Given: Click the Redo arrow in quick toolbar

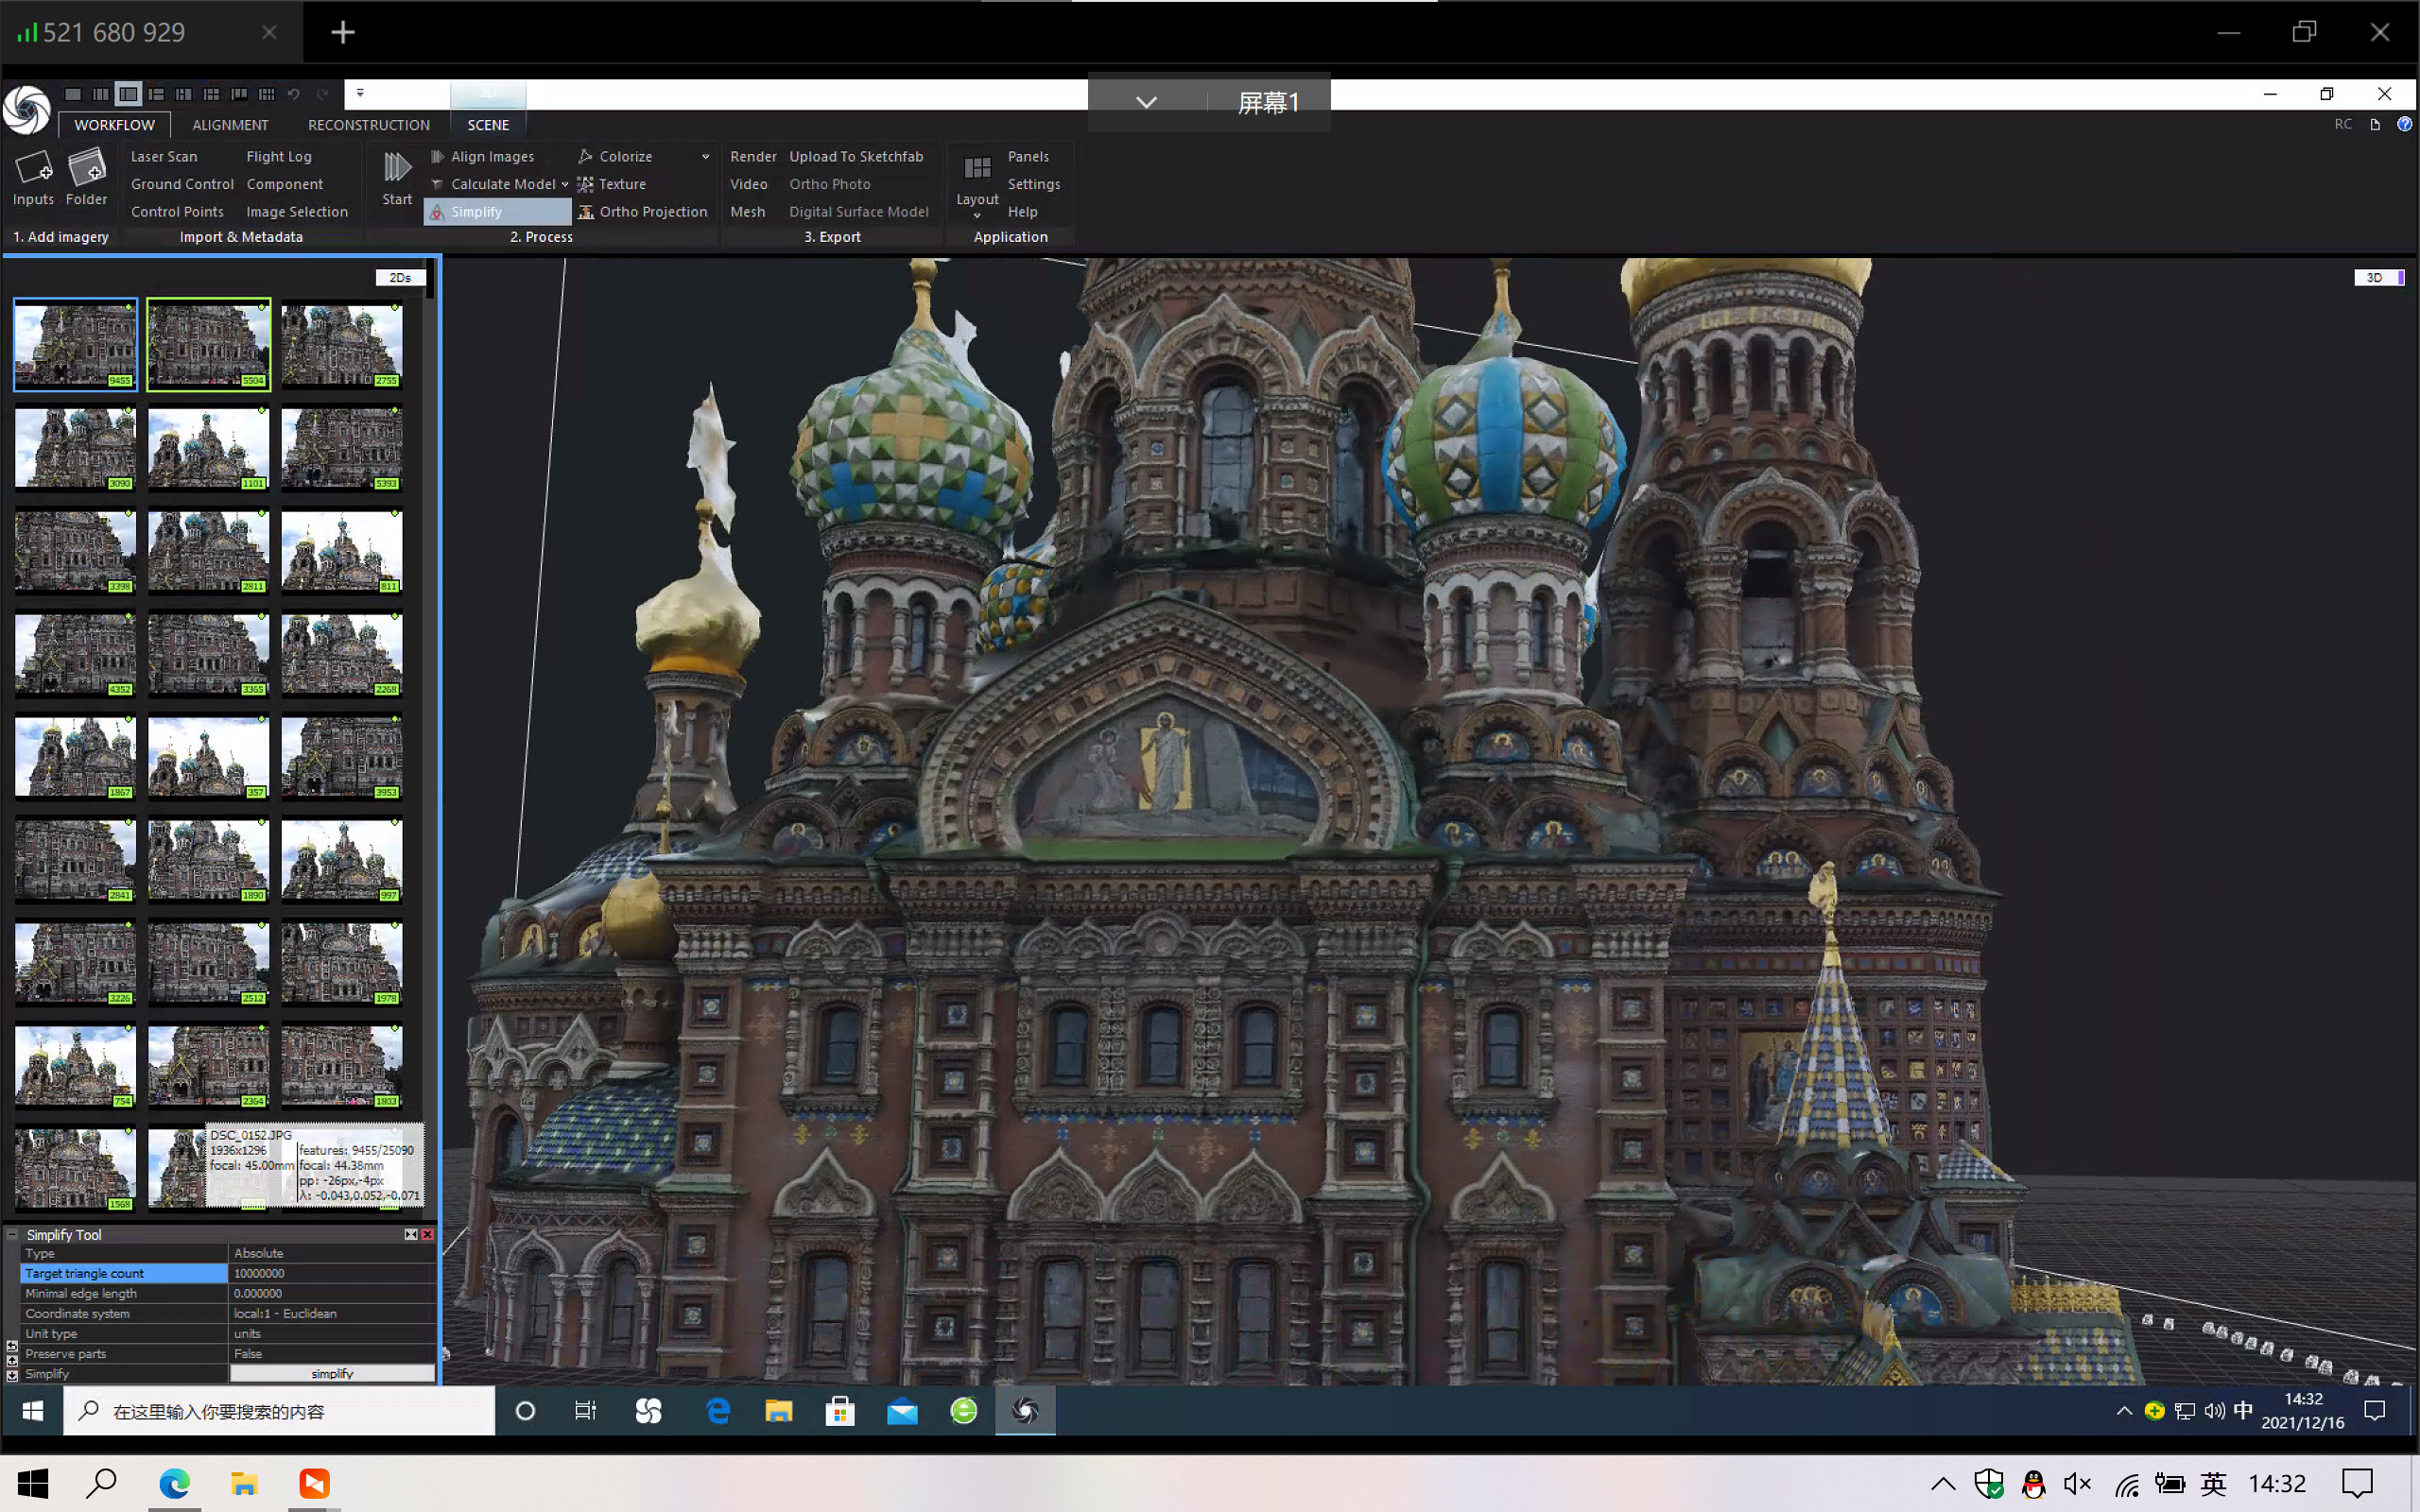Looking at the screenshot, I should (x=322, y=94).
